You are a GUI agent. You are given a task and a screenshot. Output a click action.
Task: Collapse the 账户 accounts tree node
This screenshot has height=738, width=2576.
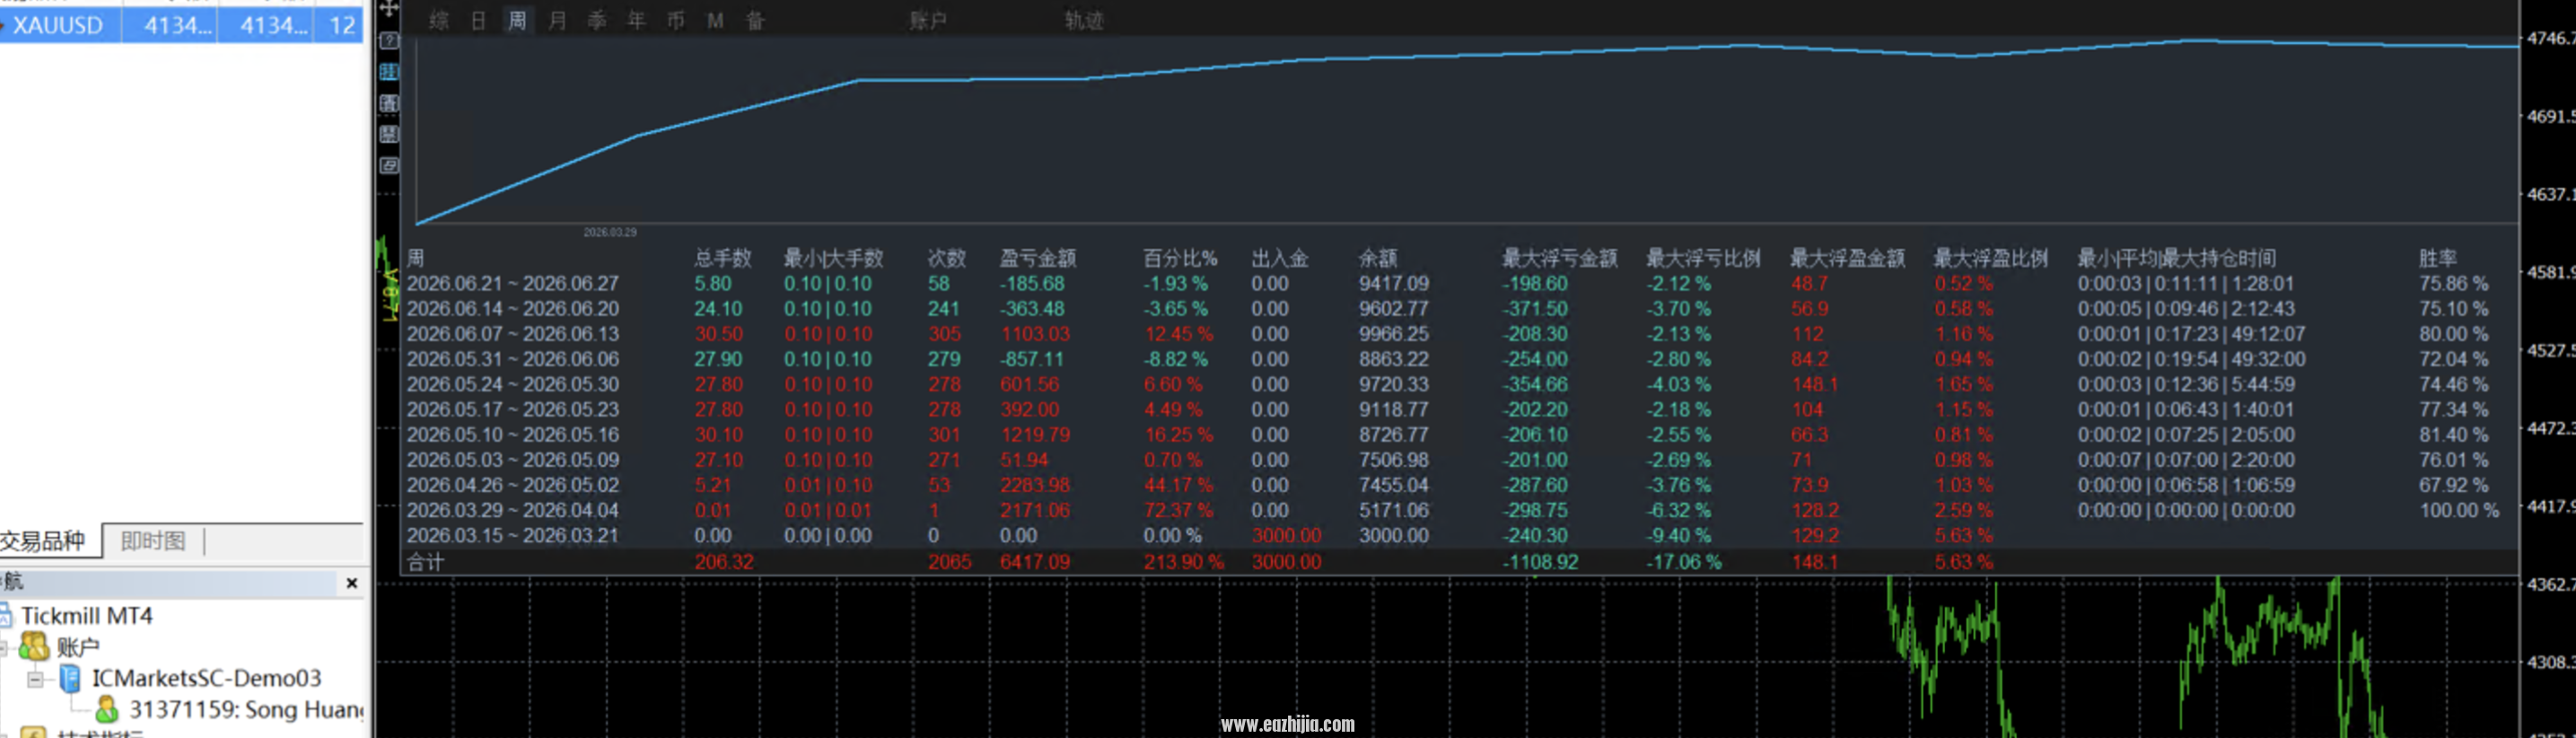3,648
